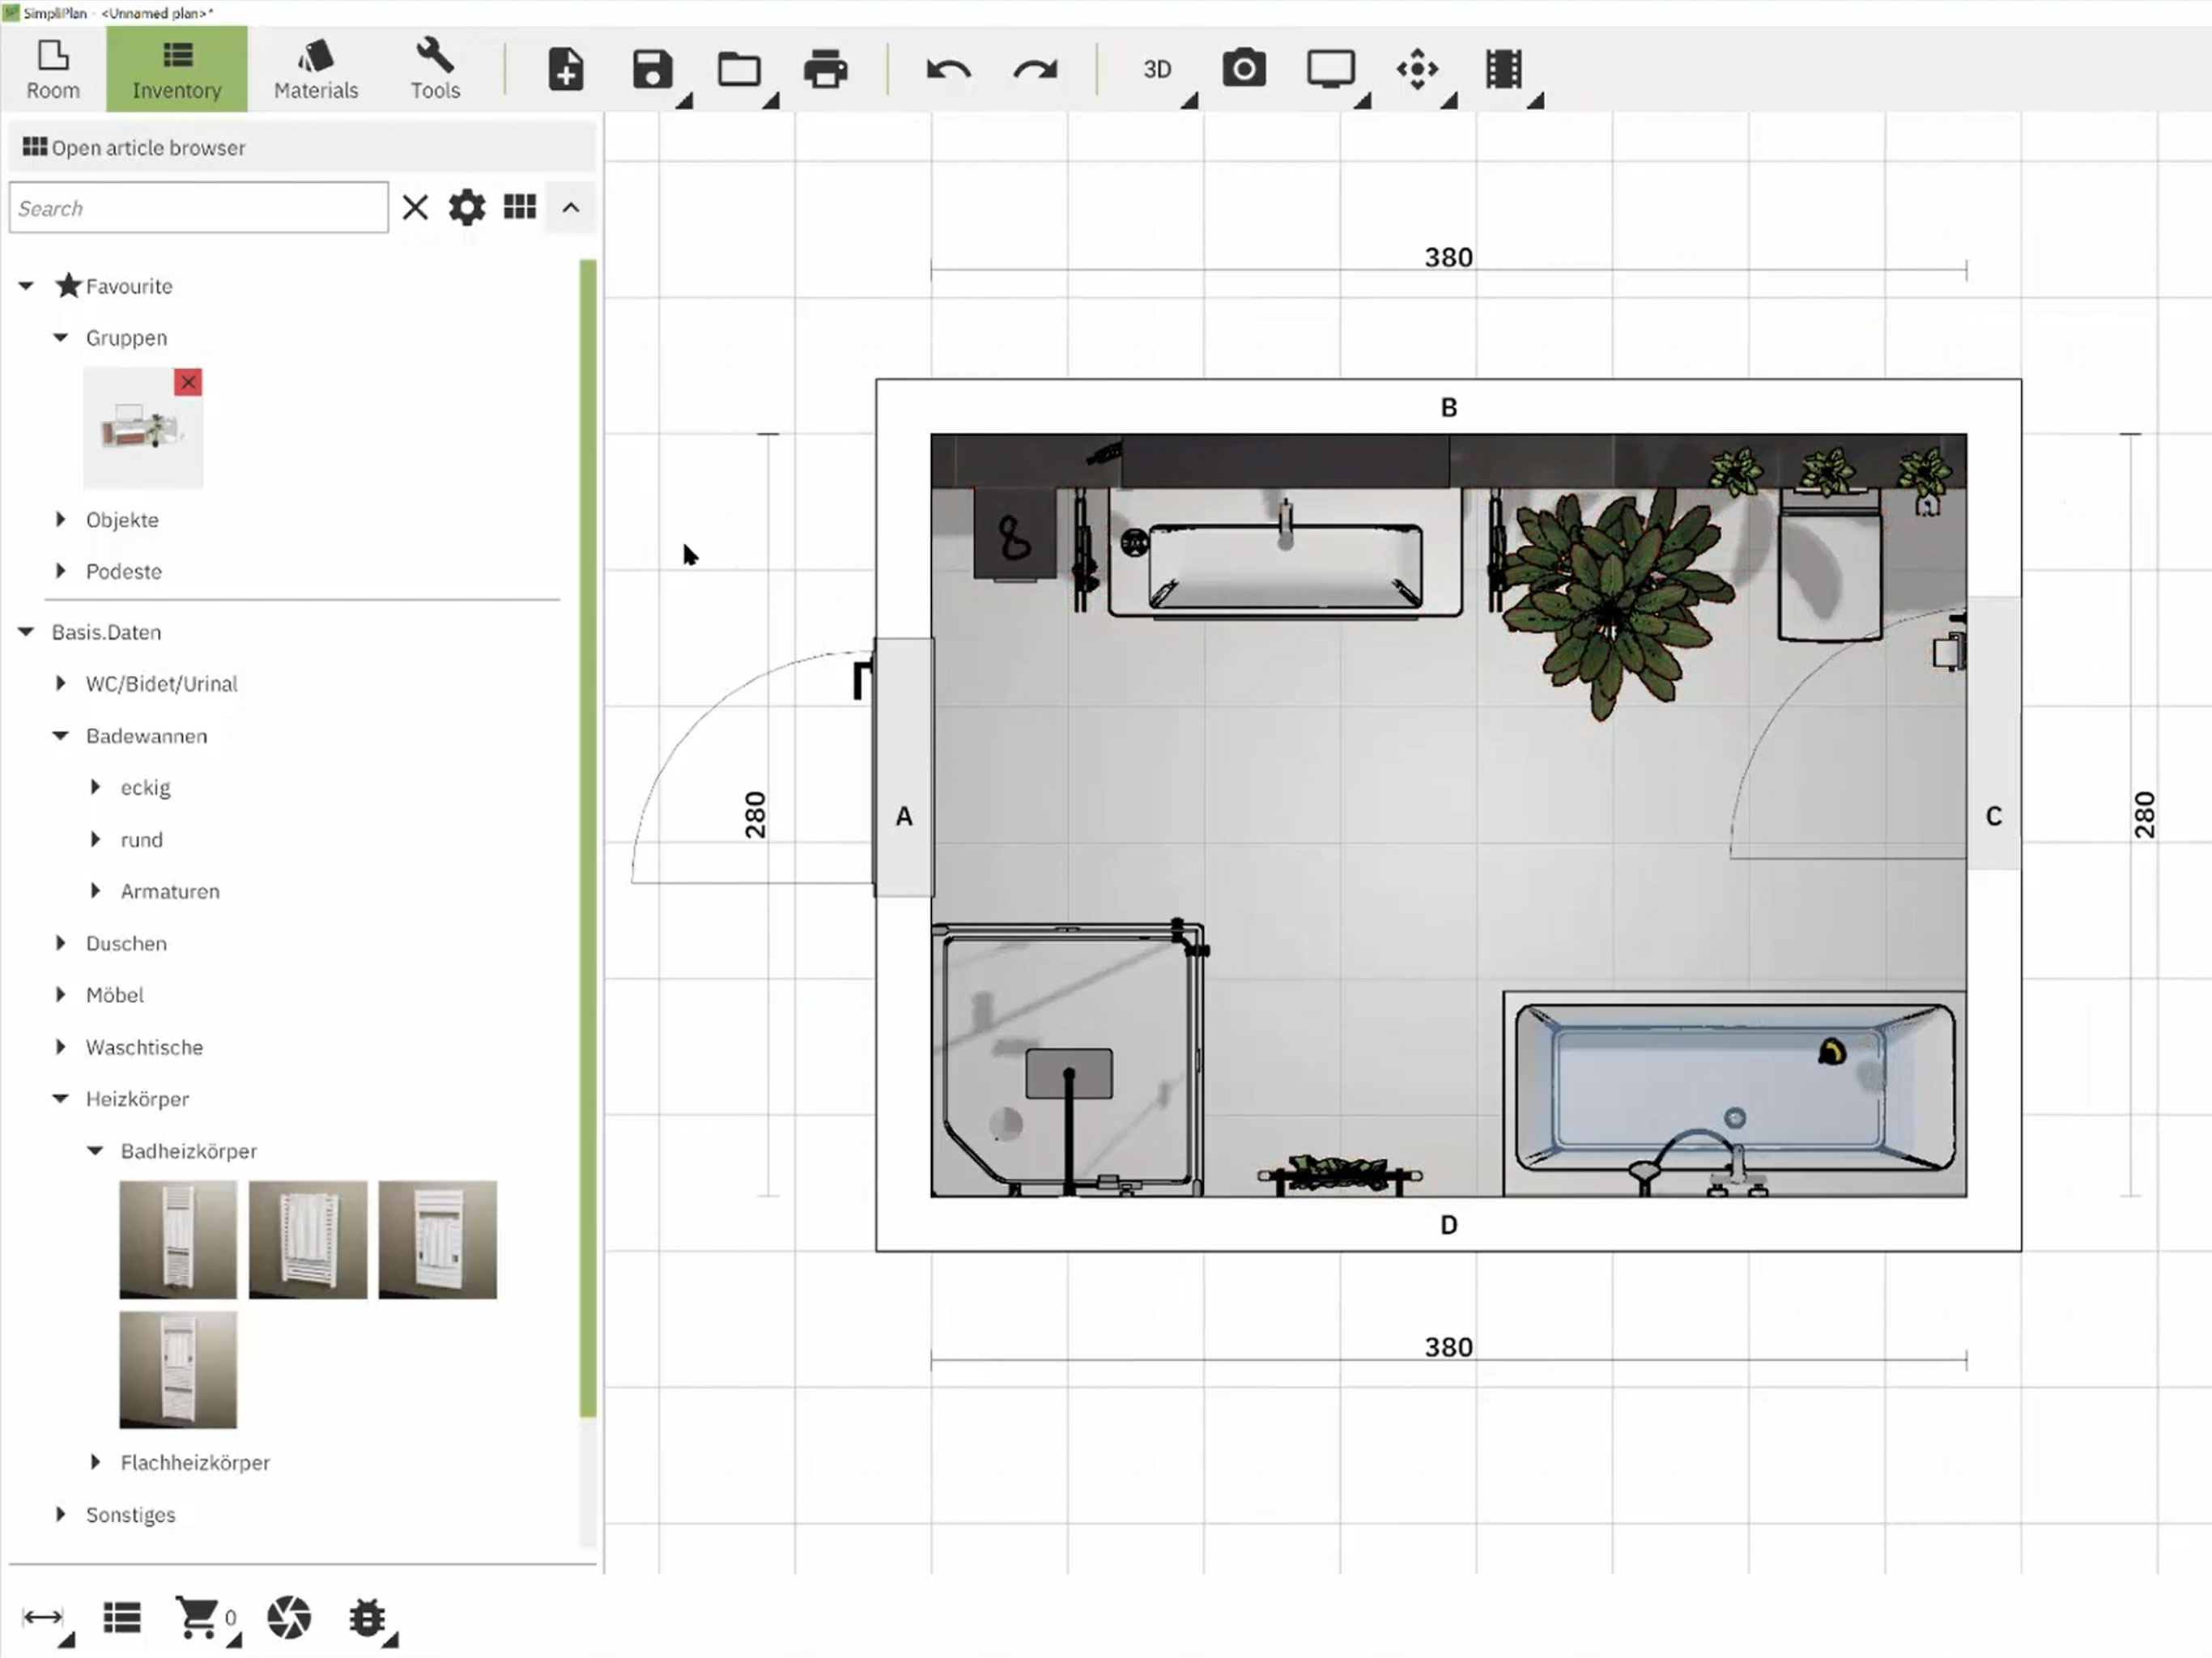Switch to the Materials tab
The image size is (2212, 1658).
pos(316,69)
